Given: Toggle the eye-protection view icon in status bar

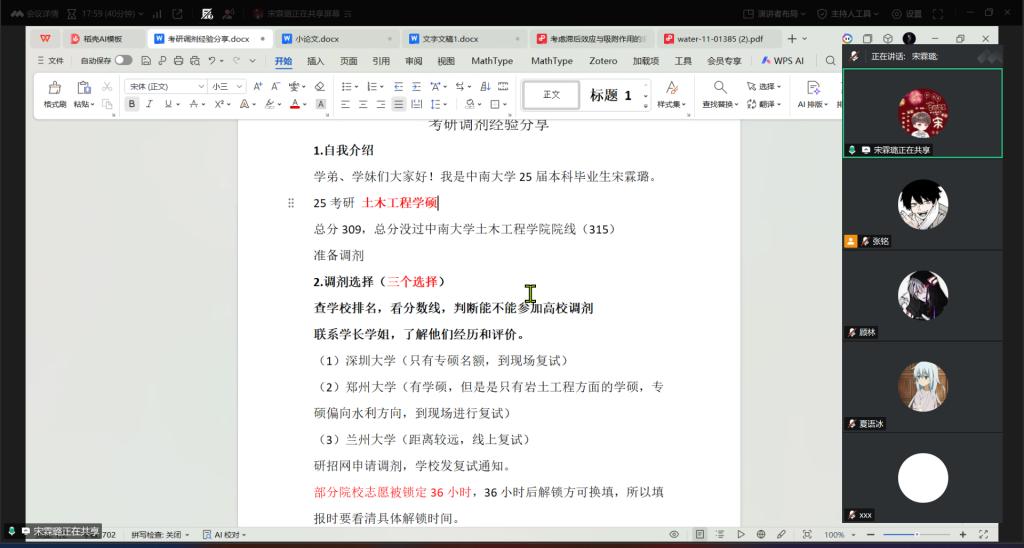Looking at the screenshot, I should (x=675, y=535).
